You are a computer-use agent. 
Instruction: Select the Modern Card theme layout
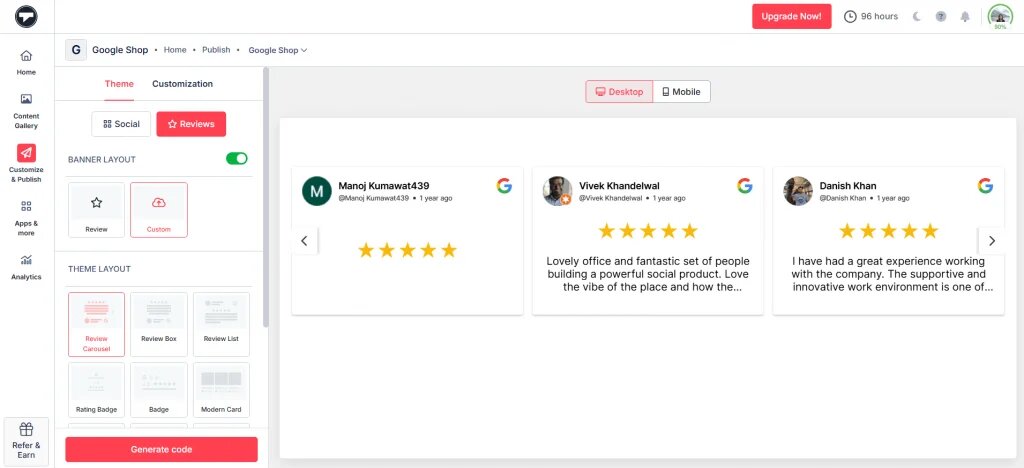(x=221, y=390)
